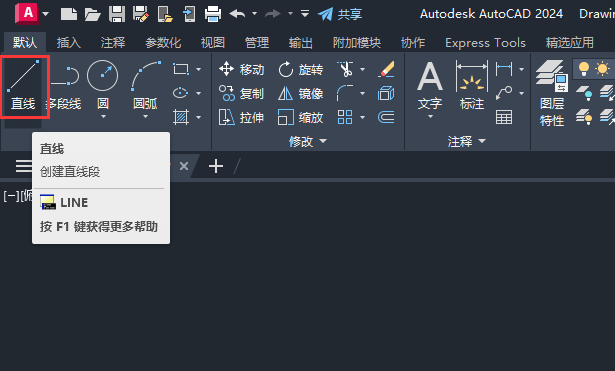The width and height of the screenshot is (615, 371).
Task: Click the Scale (缩放) tool
Action: (301, 117)
